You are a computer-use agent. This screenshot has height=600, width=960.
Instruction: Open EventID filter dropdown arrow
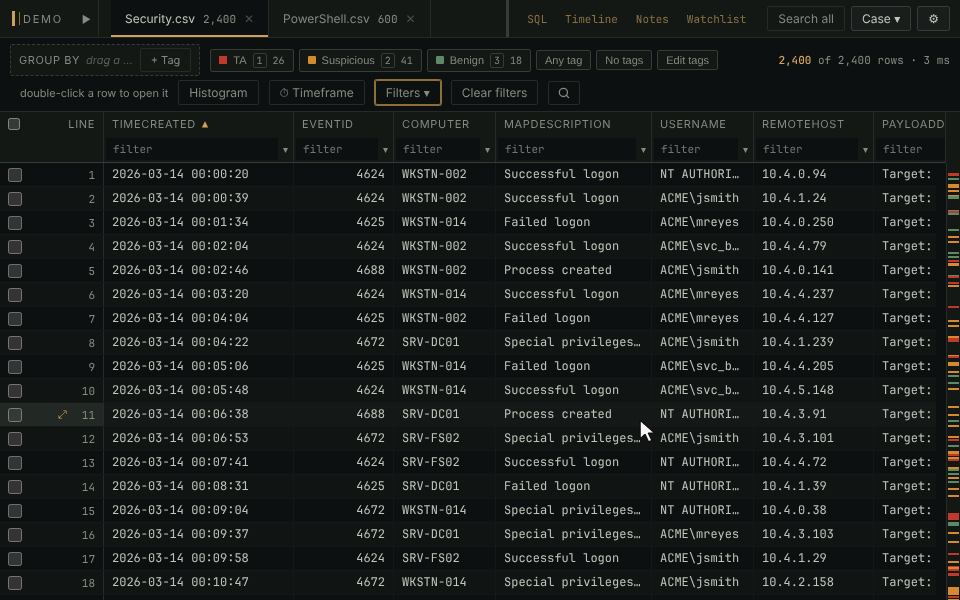pos(385,150)
